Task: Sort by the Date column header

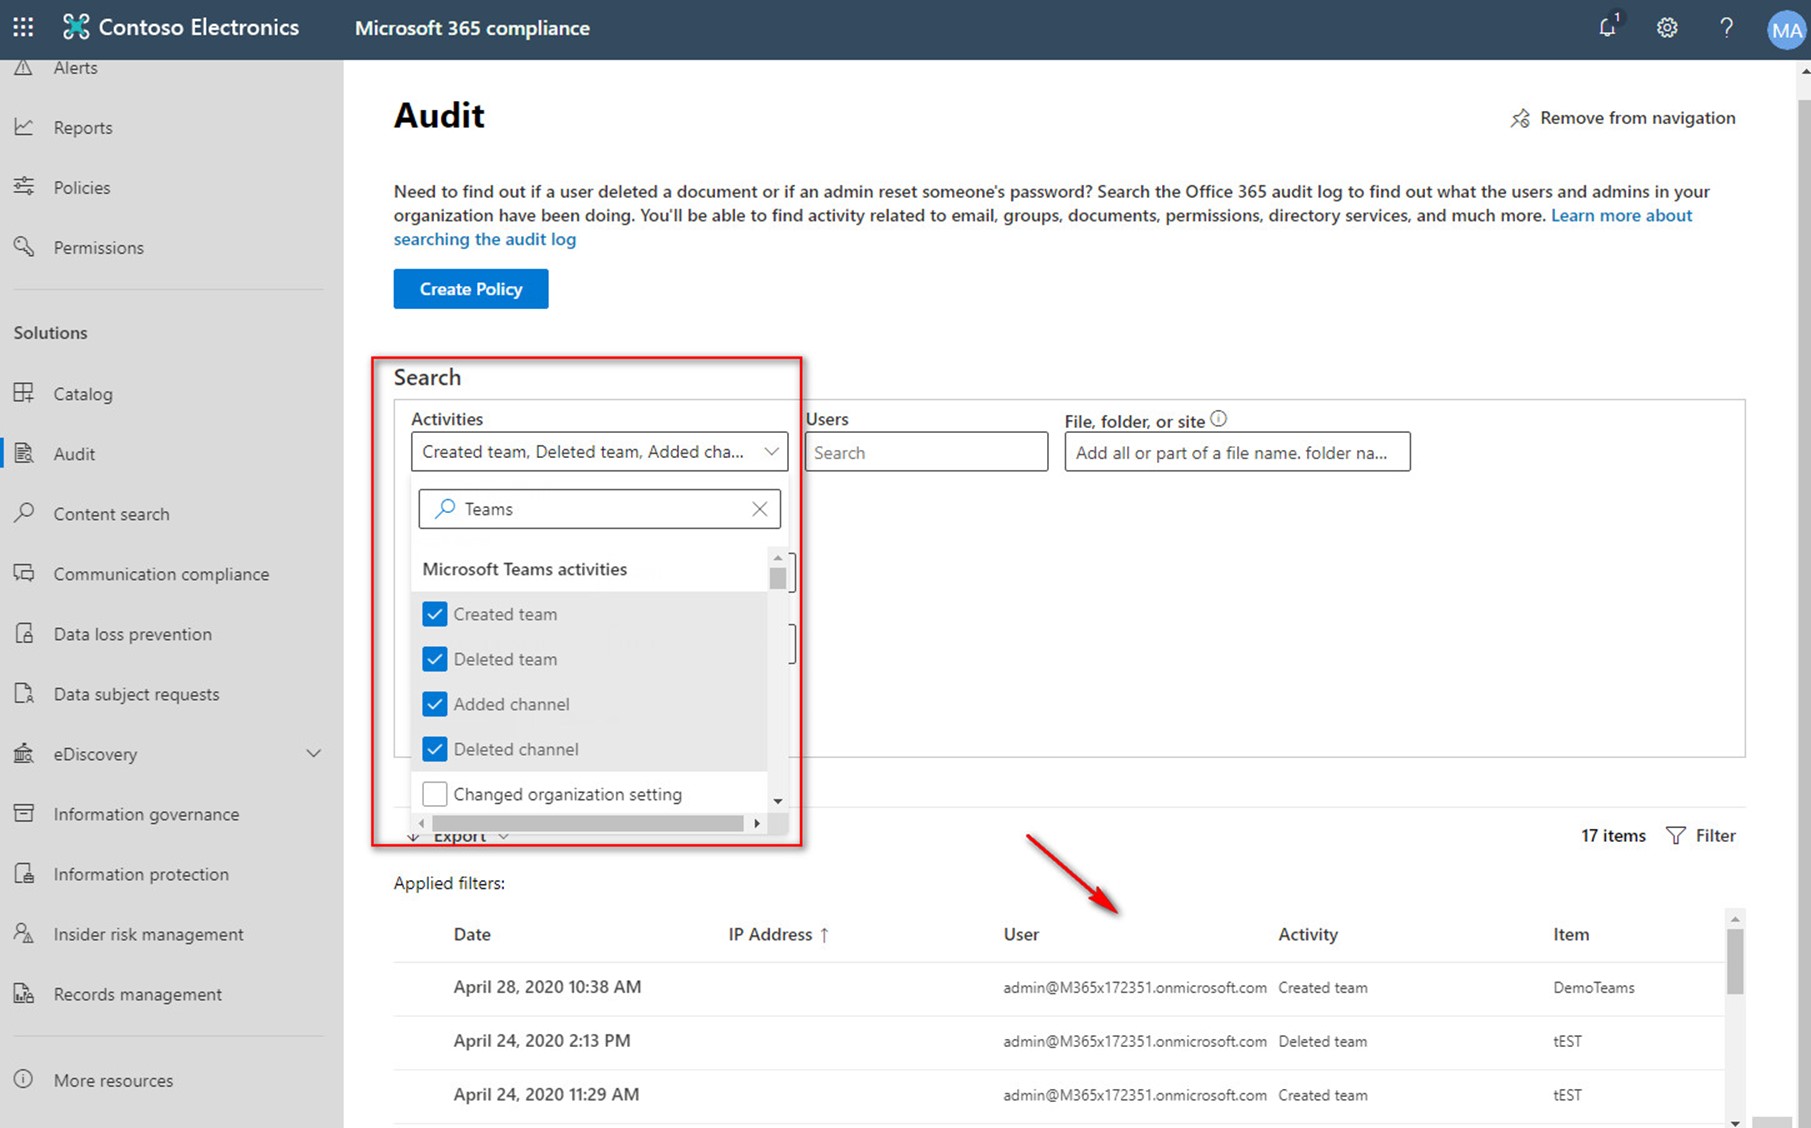Action: click(x=472, y=934)
